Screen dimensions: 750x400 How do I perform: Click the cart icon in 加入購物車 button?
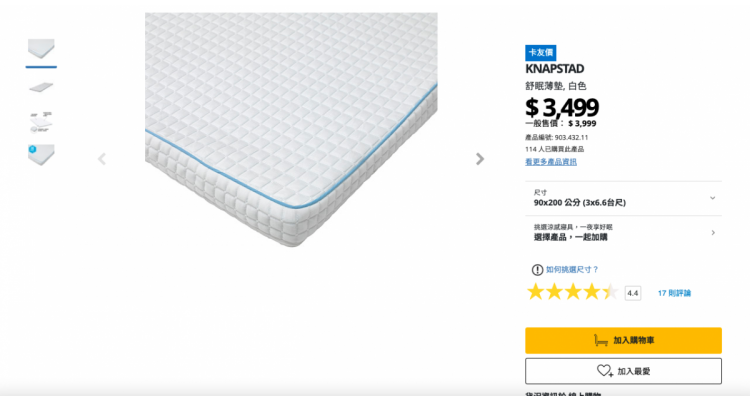[x=601, y=340]
